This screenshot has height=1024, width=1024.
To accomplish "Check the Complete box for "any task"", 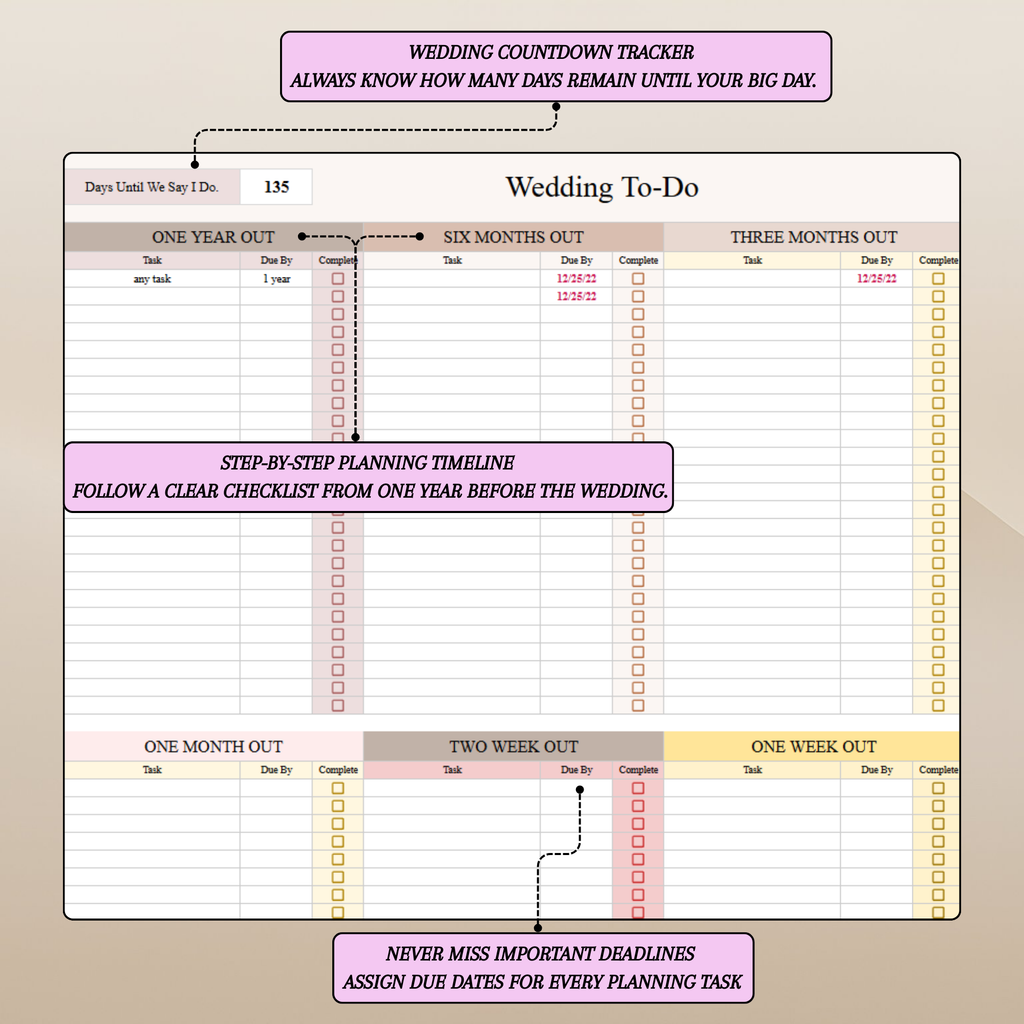I will coord(337,279).
